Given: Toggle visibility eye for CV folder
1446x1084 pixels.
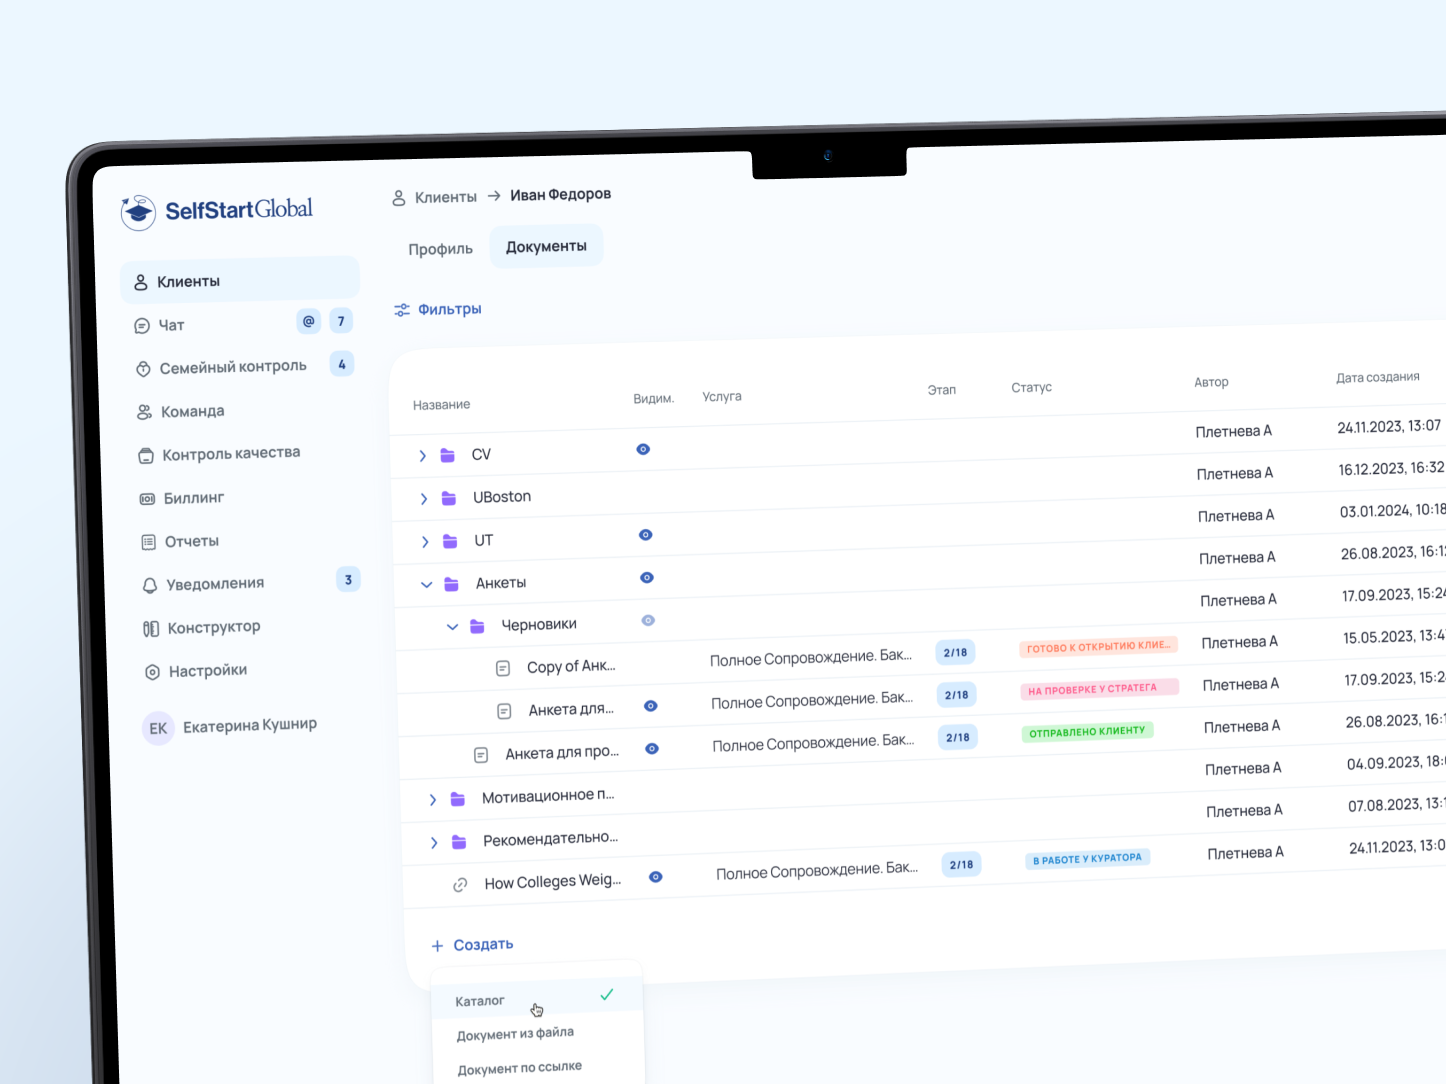Looking at the screenshot, I should pos(643,450).
